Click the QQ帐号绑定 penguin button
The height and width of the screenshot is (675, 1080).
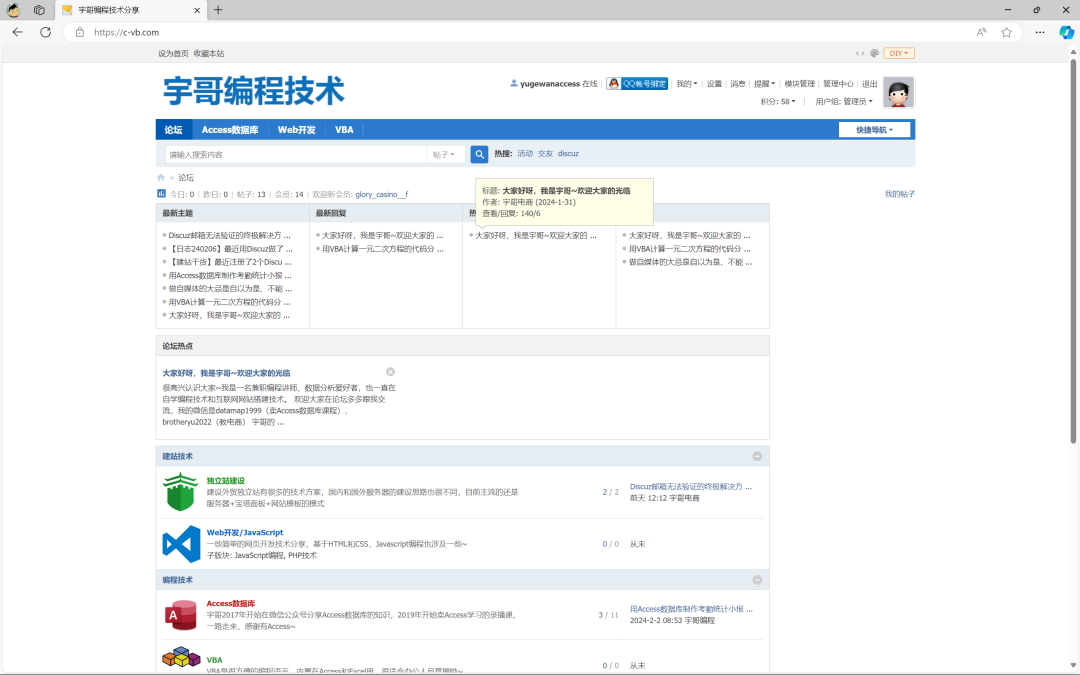coord(637,84)
